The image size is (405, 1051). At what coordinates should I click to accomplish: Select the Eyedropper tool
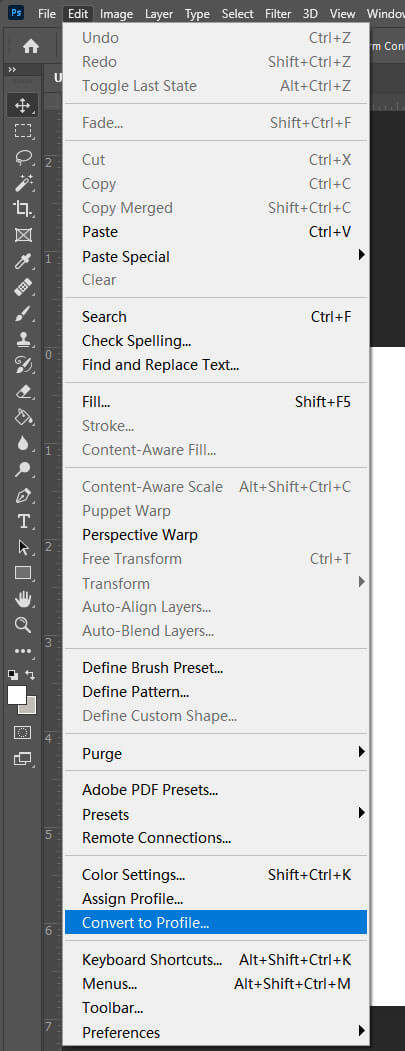(x=23, y=261)
